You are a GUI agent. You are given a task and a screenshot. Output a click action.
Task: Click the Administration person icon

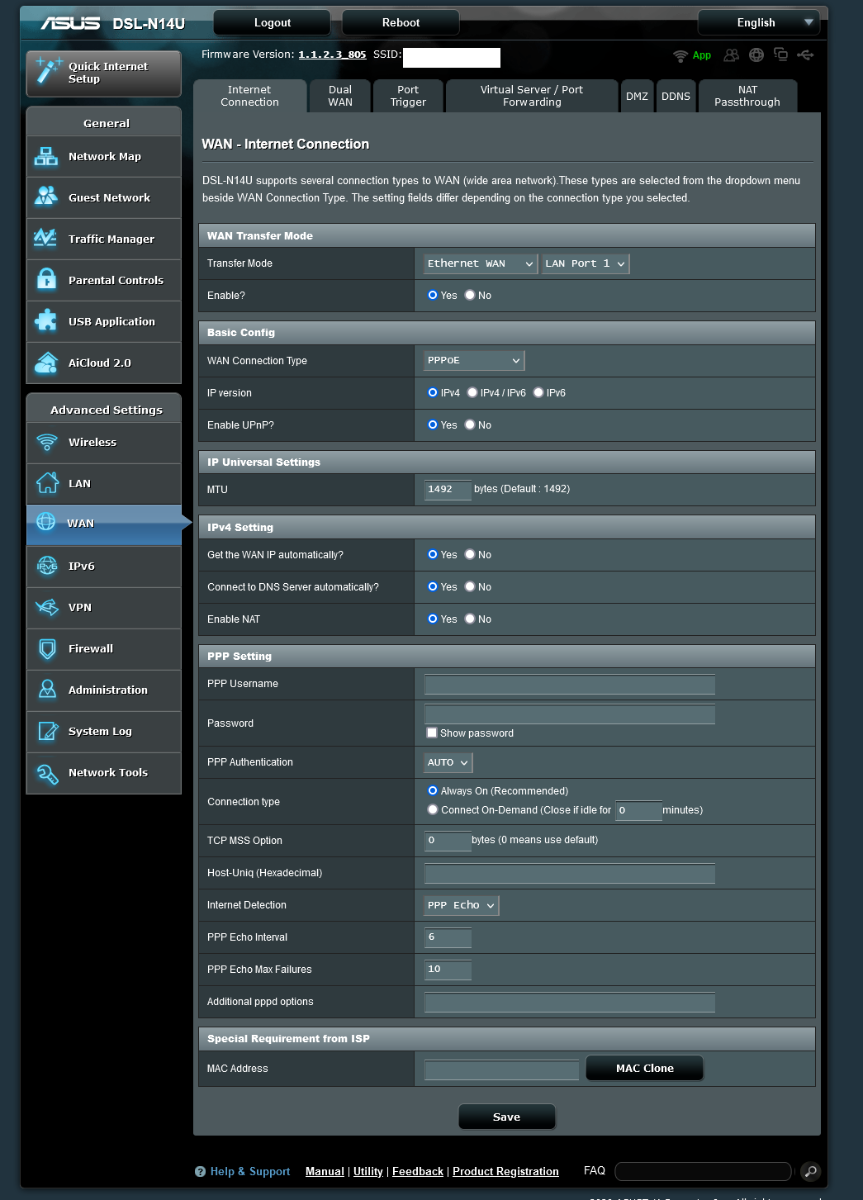coord(46,690)
